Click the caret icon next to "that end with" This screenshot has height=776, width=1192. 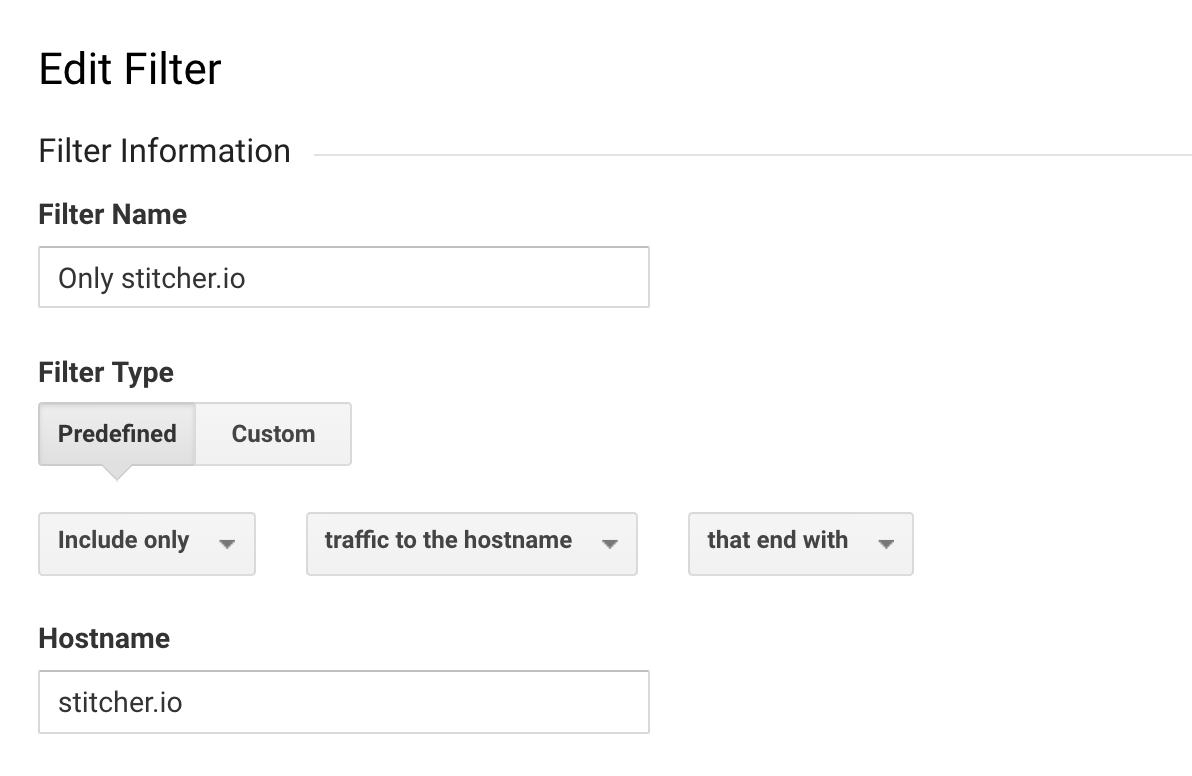tap(885, 544)
